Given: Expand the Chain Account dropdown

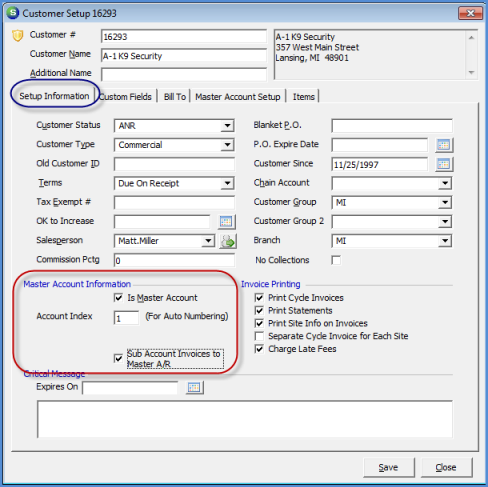Looking at the screenshot, I should click(445, 183).
